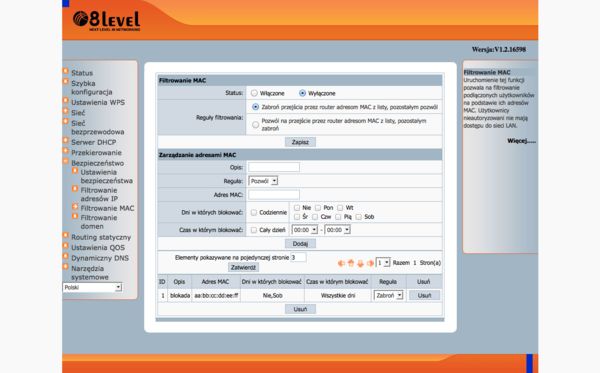Screen dimensions: 600x373
Task: Tick the Czw day checkbox
Action: click(x=315, y=217)
